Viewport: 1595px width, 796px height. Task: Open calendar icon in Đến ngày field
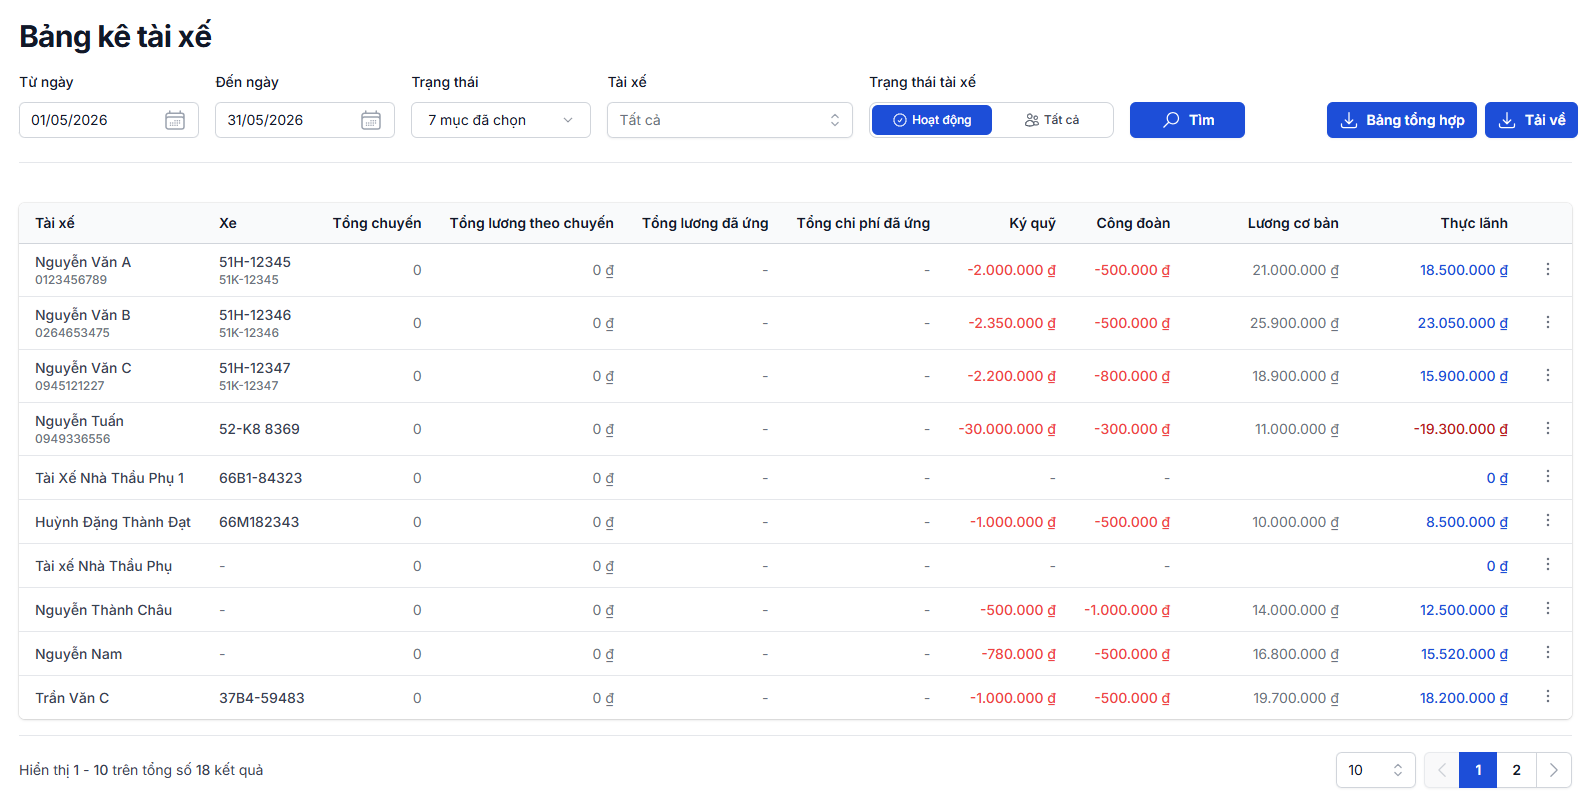[371, 120]
